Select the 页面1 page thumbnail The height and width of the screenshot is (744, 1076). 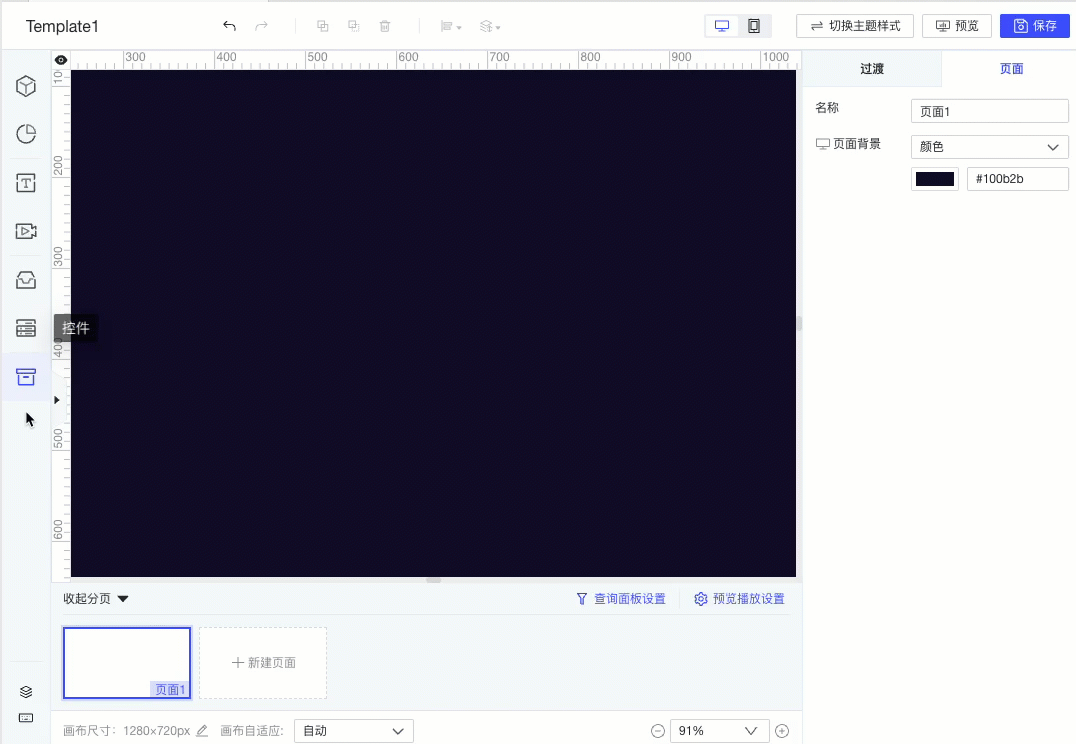[x=126, y=662]
